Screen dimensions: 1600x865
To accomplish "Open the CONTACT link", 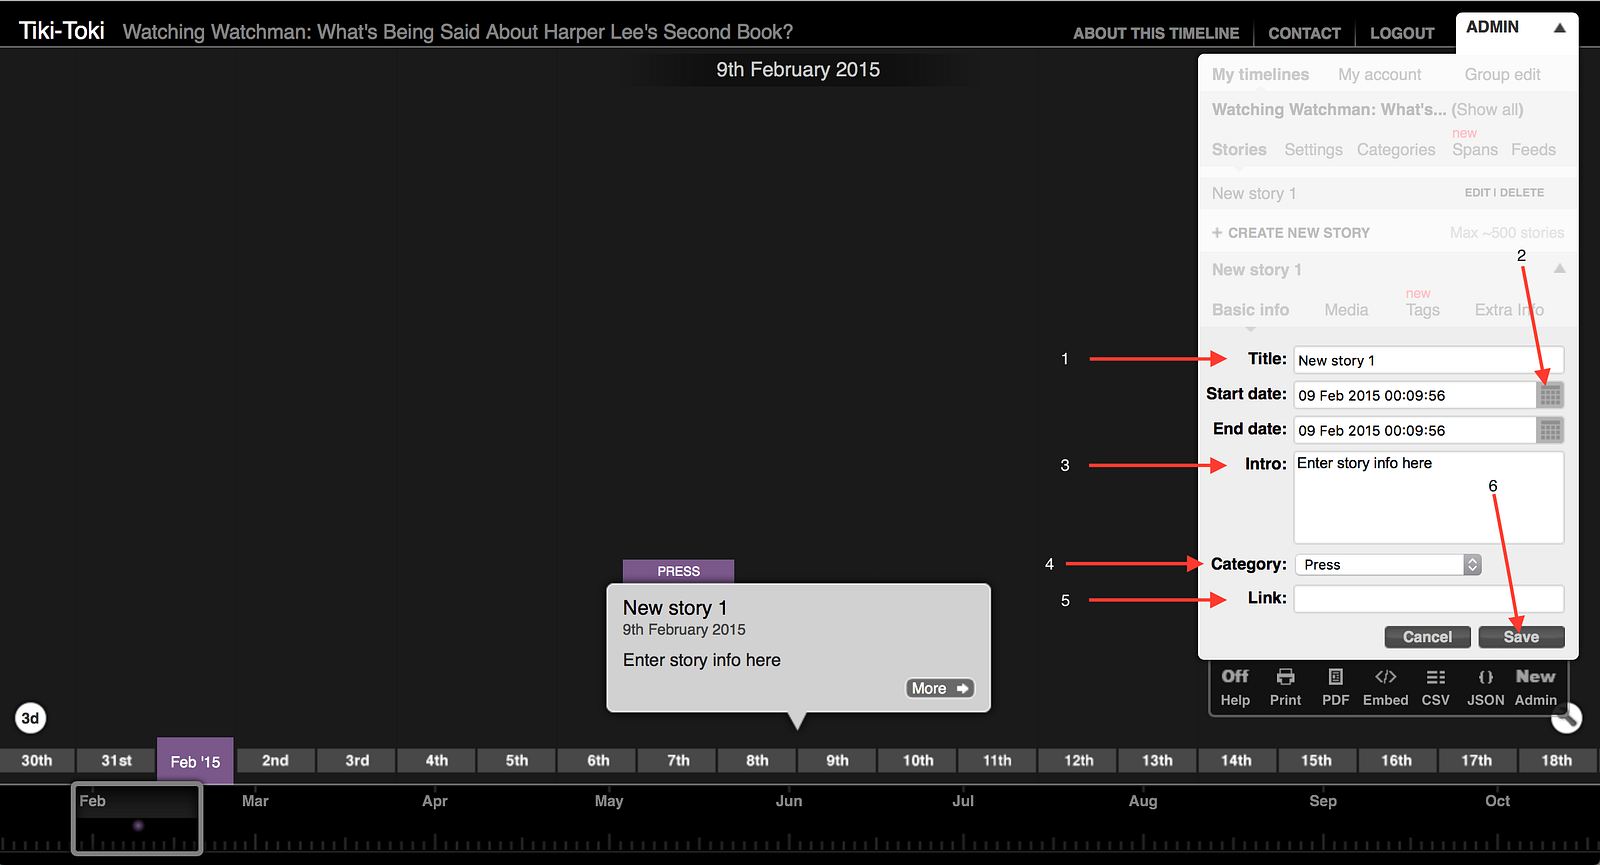I will click(x=1304, y=33).
